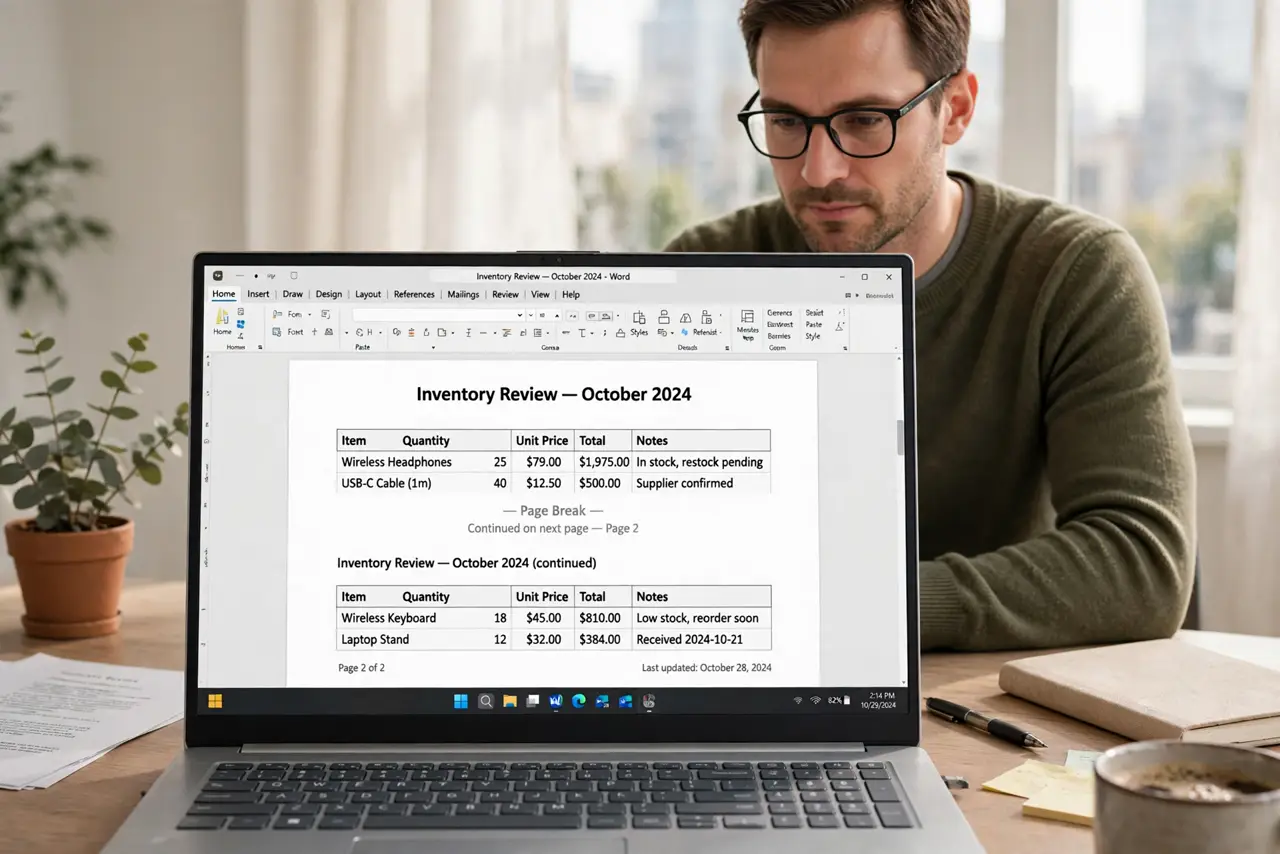Click the "Supplier confirmed" note
Image resolution: width=1280 pixels, height=854 pixels.
pyautogui.click(x=685, y=483)
